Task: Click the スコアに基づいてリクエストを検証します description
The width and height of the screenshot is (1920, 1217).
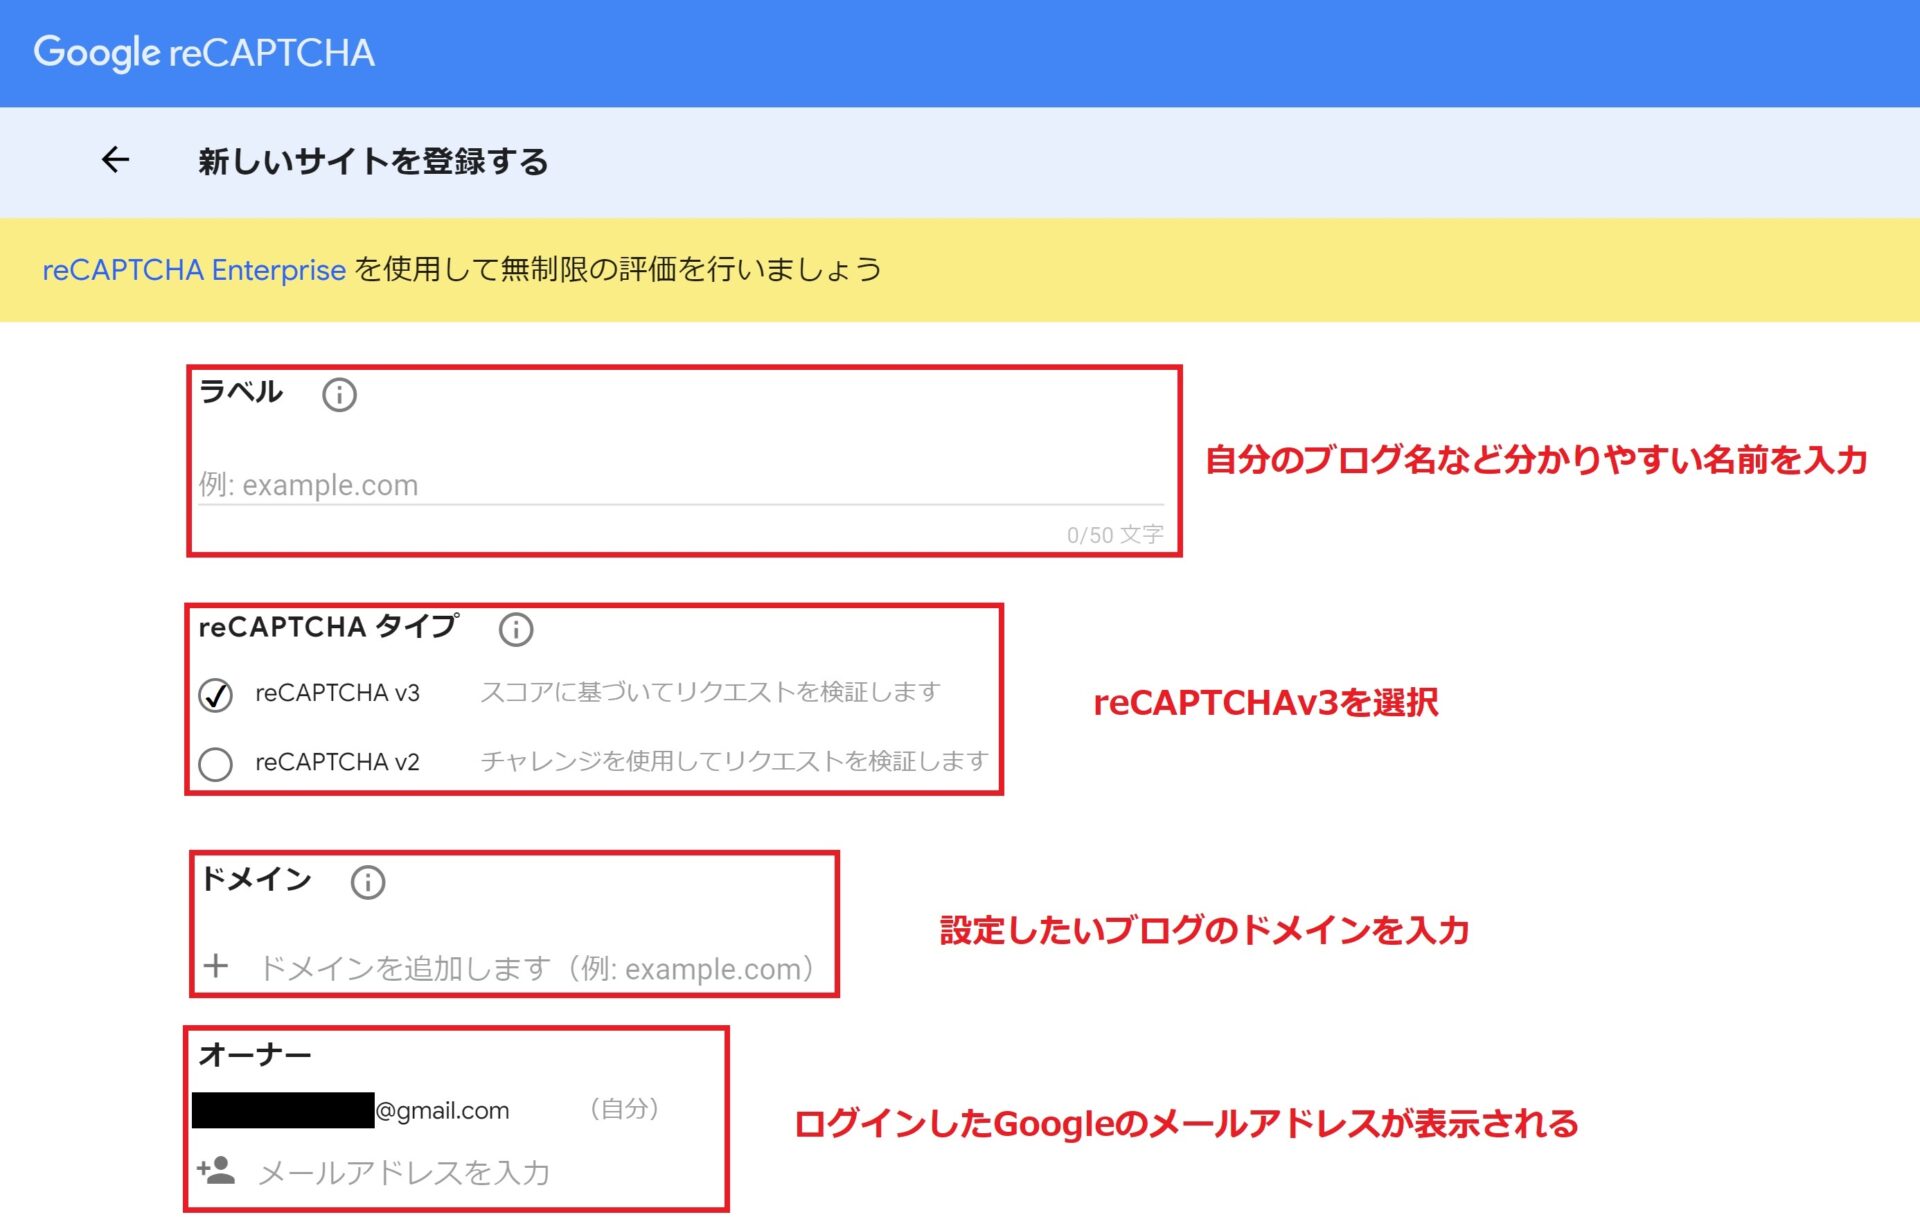Action: click(710, 692)
